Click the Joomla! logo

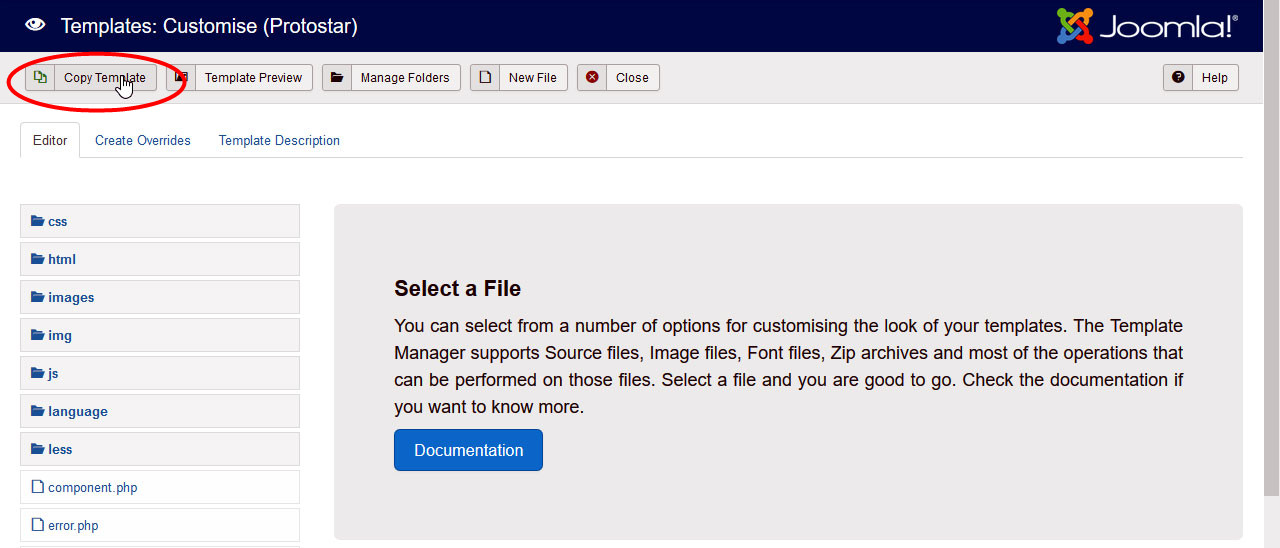(x=1147, y=26)
